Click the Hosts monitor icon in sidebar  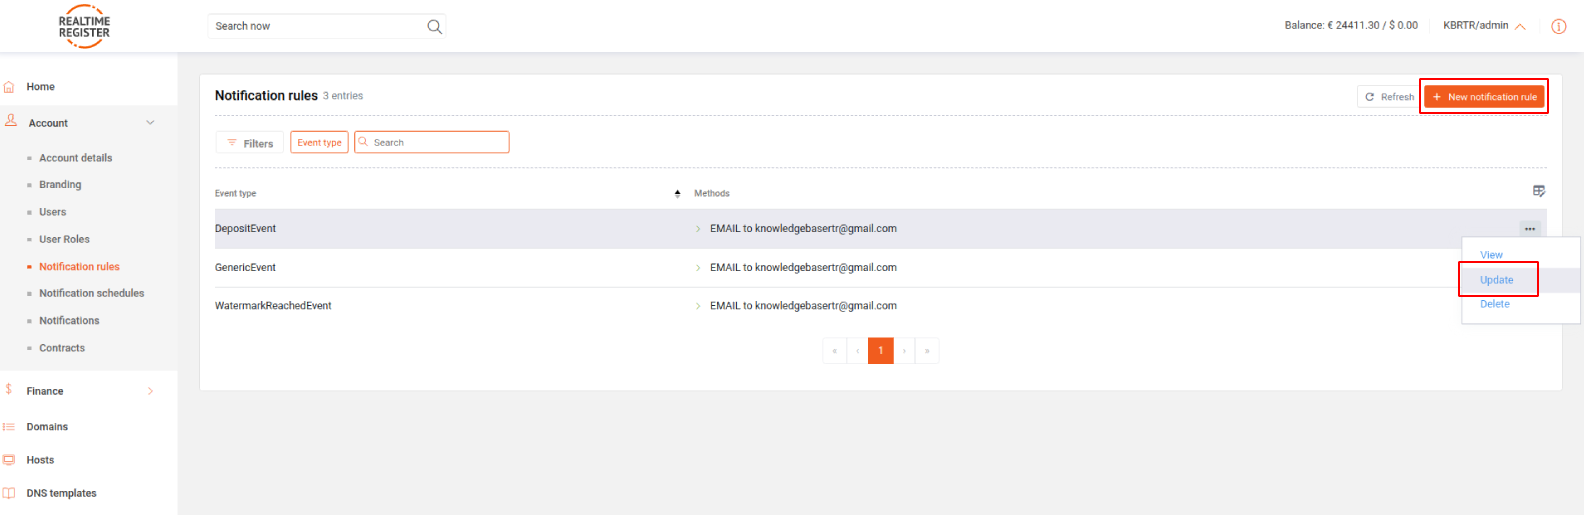[x=9, y=460]
